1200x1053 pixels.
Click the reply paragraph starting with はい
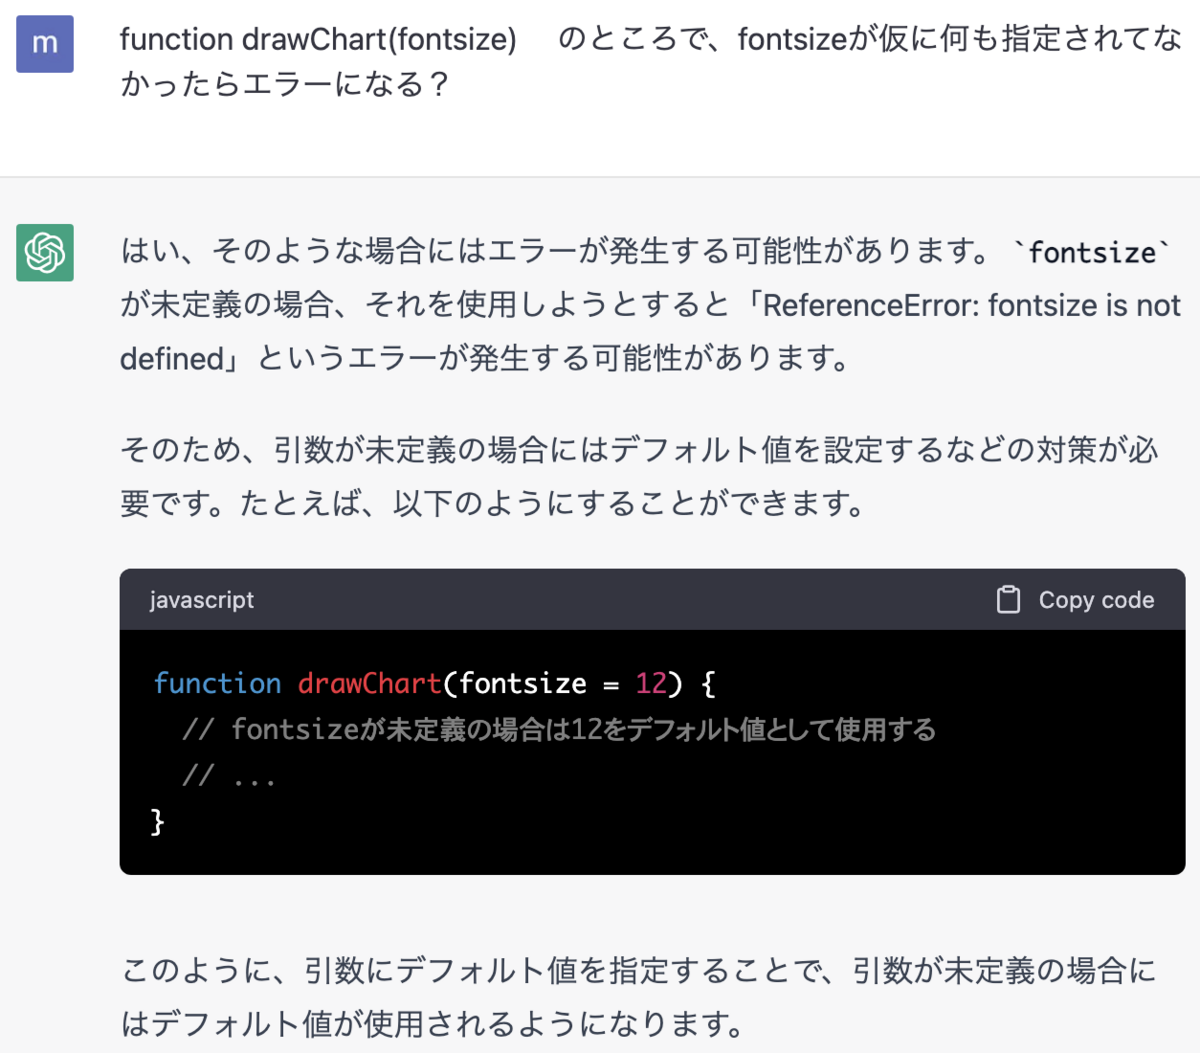(x=651, y=304)
